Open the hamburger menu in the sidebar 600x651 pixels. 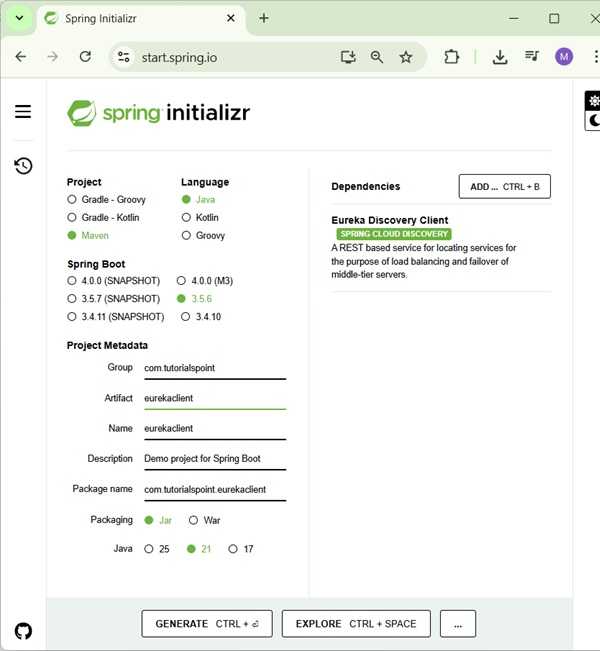pyautogui.click(x=23, y=111)
